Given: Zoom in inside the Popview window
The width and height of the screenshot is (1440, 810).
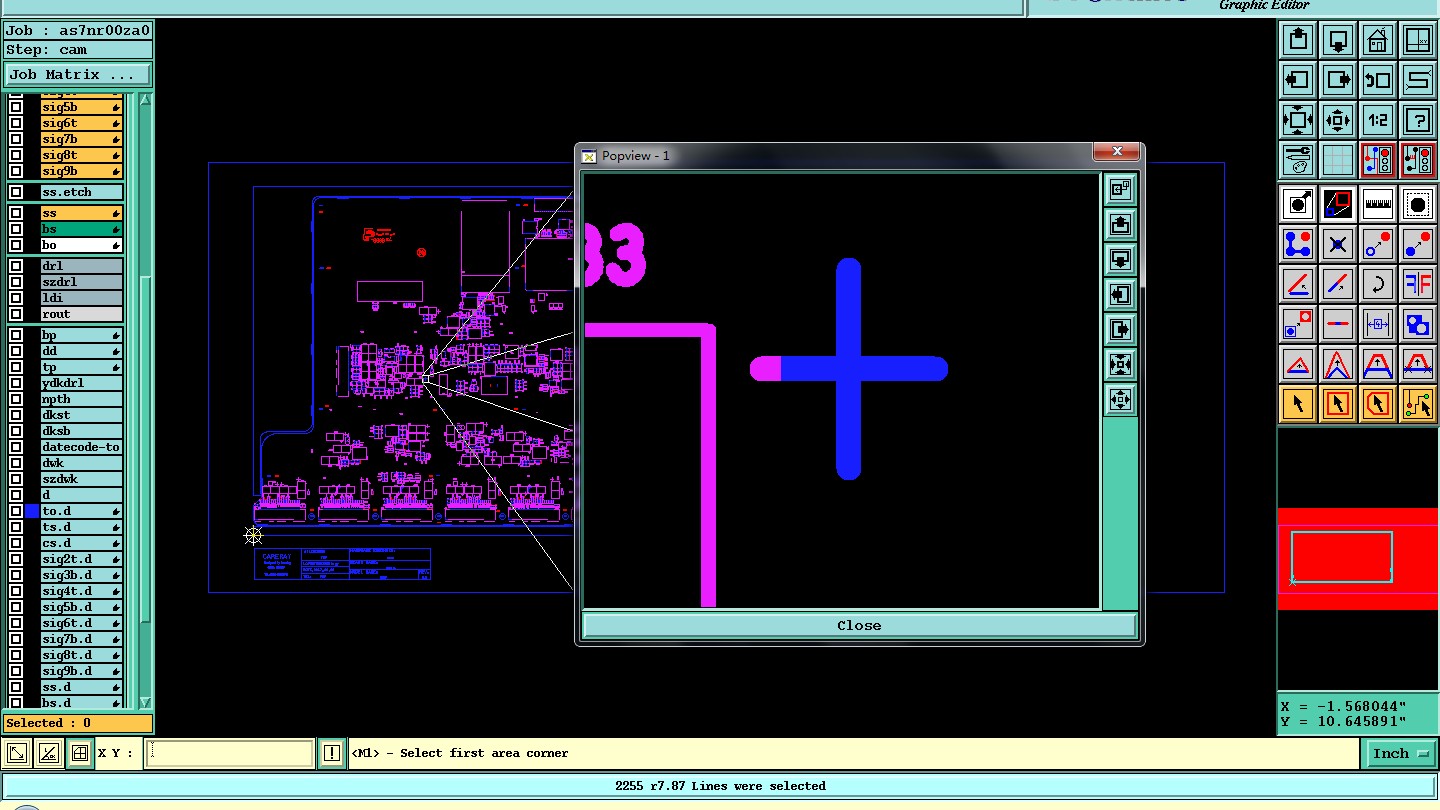Looking at the screenshot, I should pyautogui.click(x=1120, y=364).
